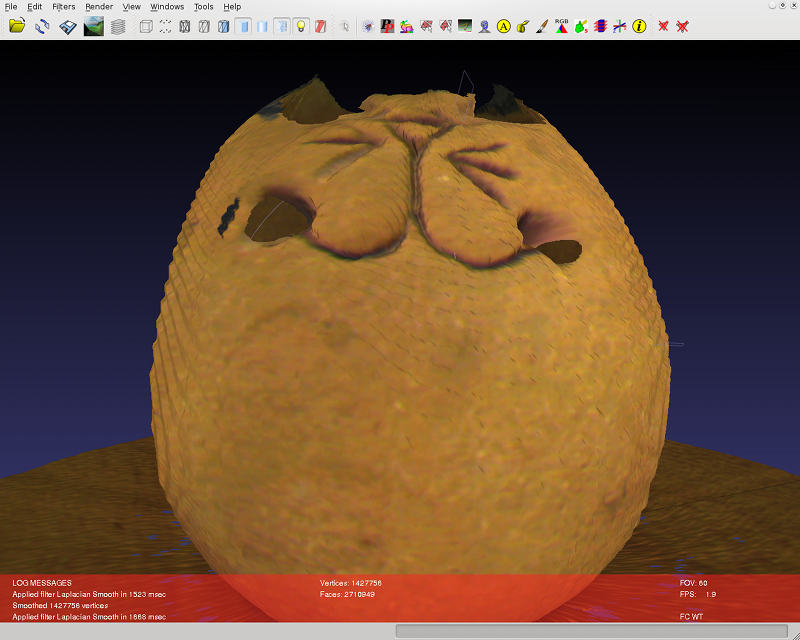The height and width of the screenshot is (640, 800).
Task: Open the Render menu
Action: (99, 7)
